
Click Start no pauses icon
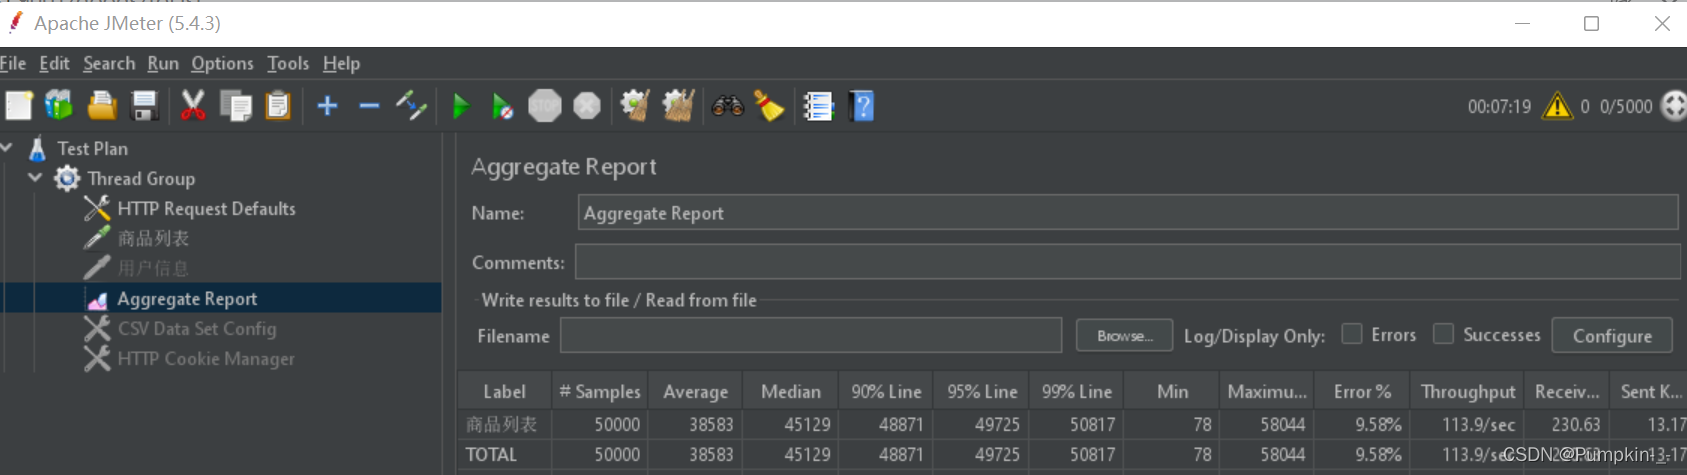click(502, 105)
